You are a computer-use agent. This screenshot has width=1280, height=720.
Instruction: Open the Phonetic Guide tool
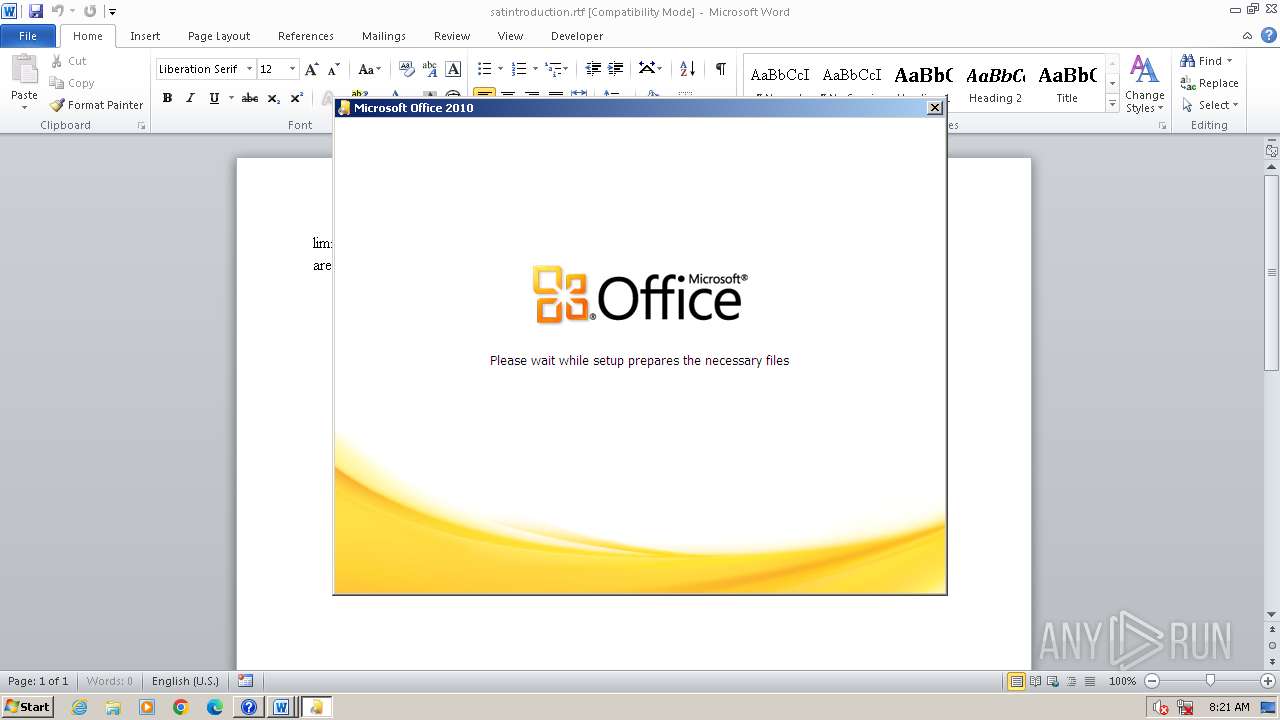[x=430, y=69]
